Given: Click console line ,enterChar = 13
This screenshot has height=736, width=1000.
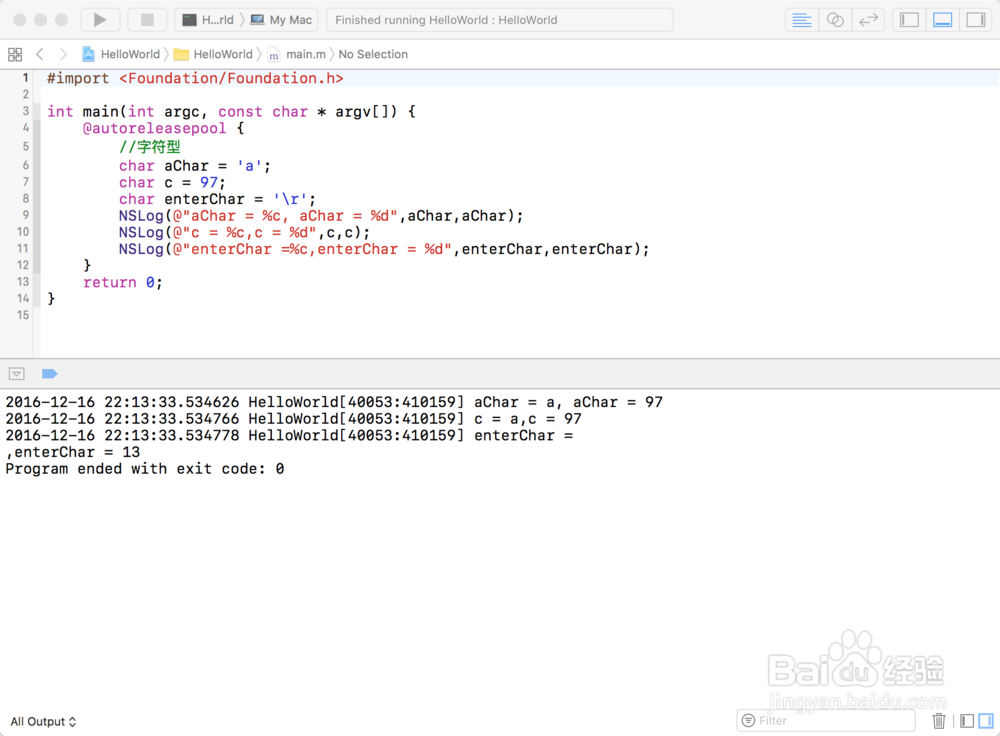Looking at the screenshot, I should pos(73,452).
